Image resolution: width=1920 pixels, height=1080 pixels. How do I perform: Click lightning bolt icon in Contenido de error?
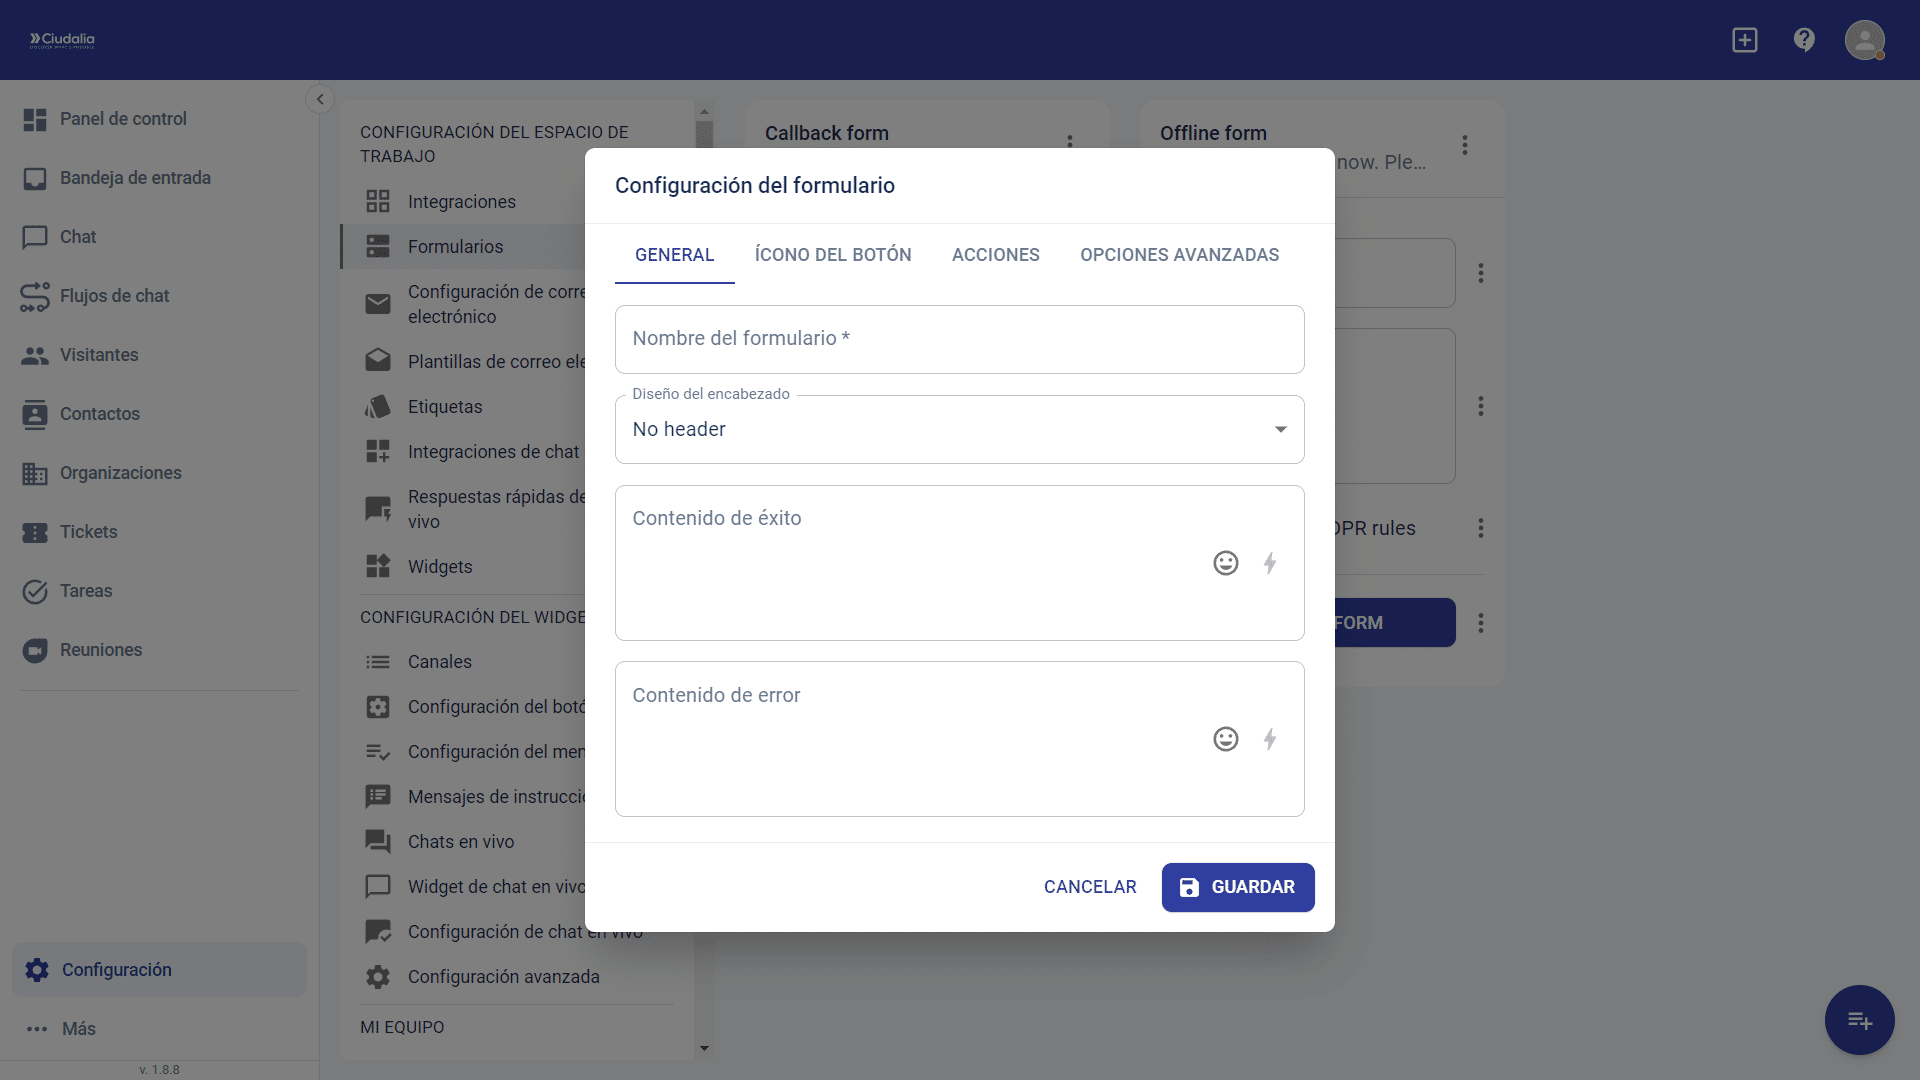1270,739
